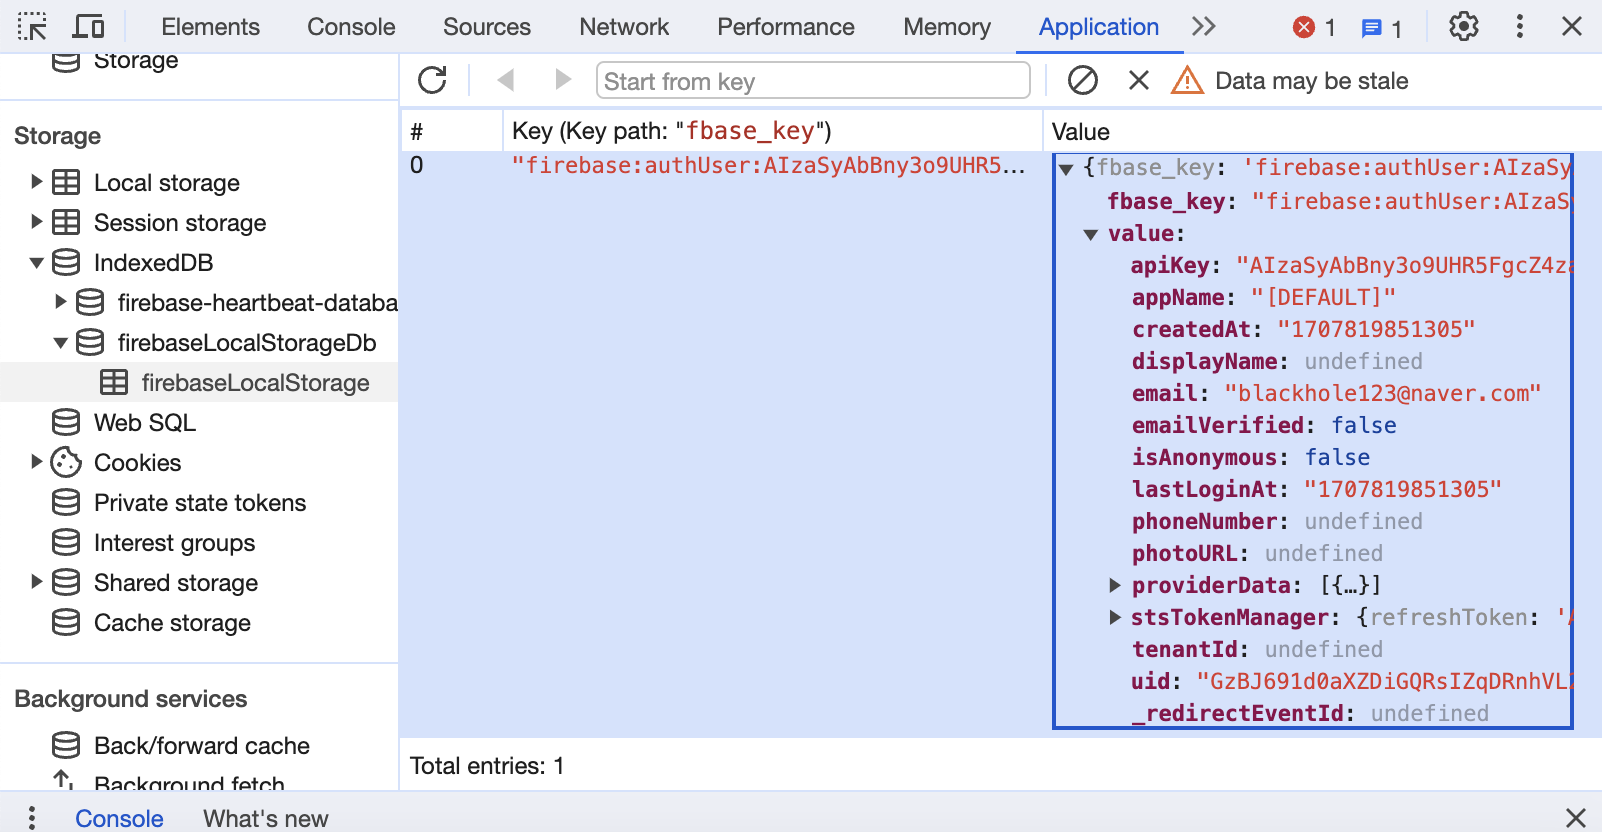Go to next page of entries
The image size is (1602, 832).
[x=563, y=80]
